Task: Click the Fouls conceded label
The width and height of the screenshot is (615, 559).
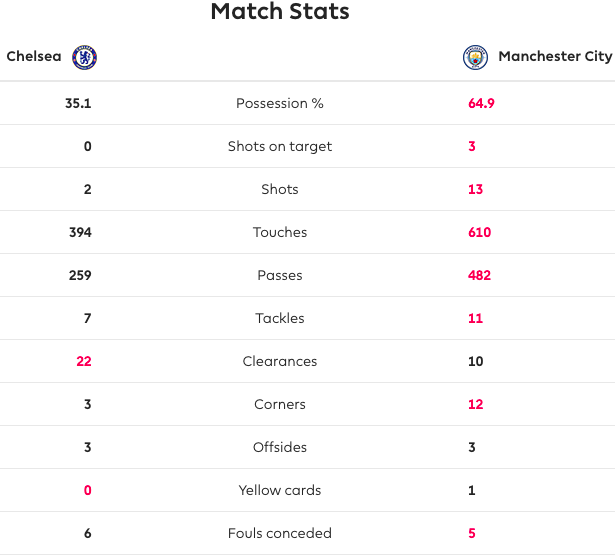Action: coord(280,534)
